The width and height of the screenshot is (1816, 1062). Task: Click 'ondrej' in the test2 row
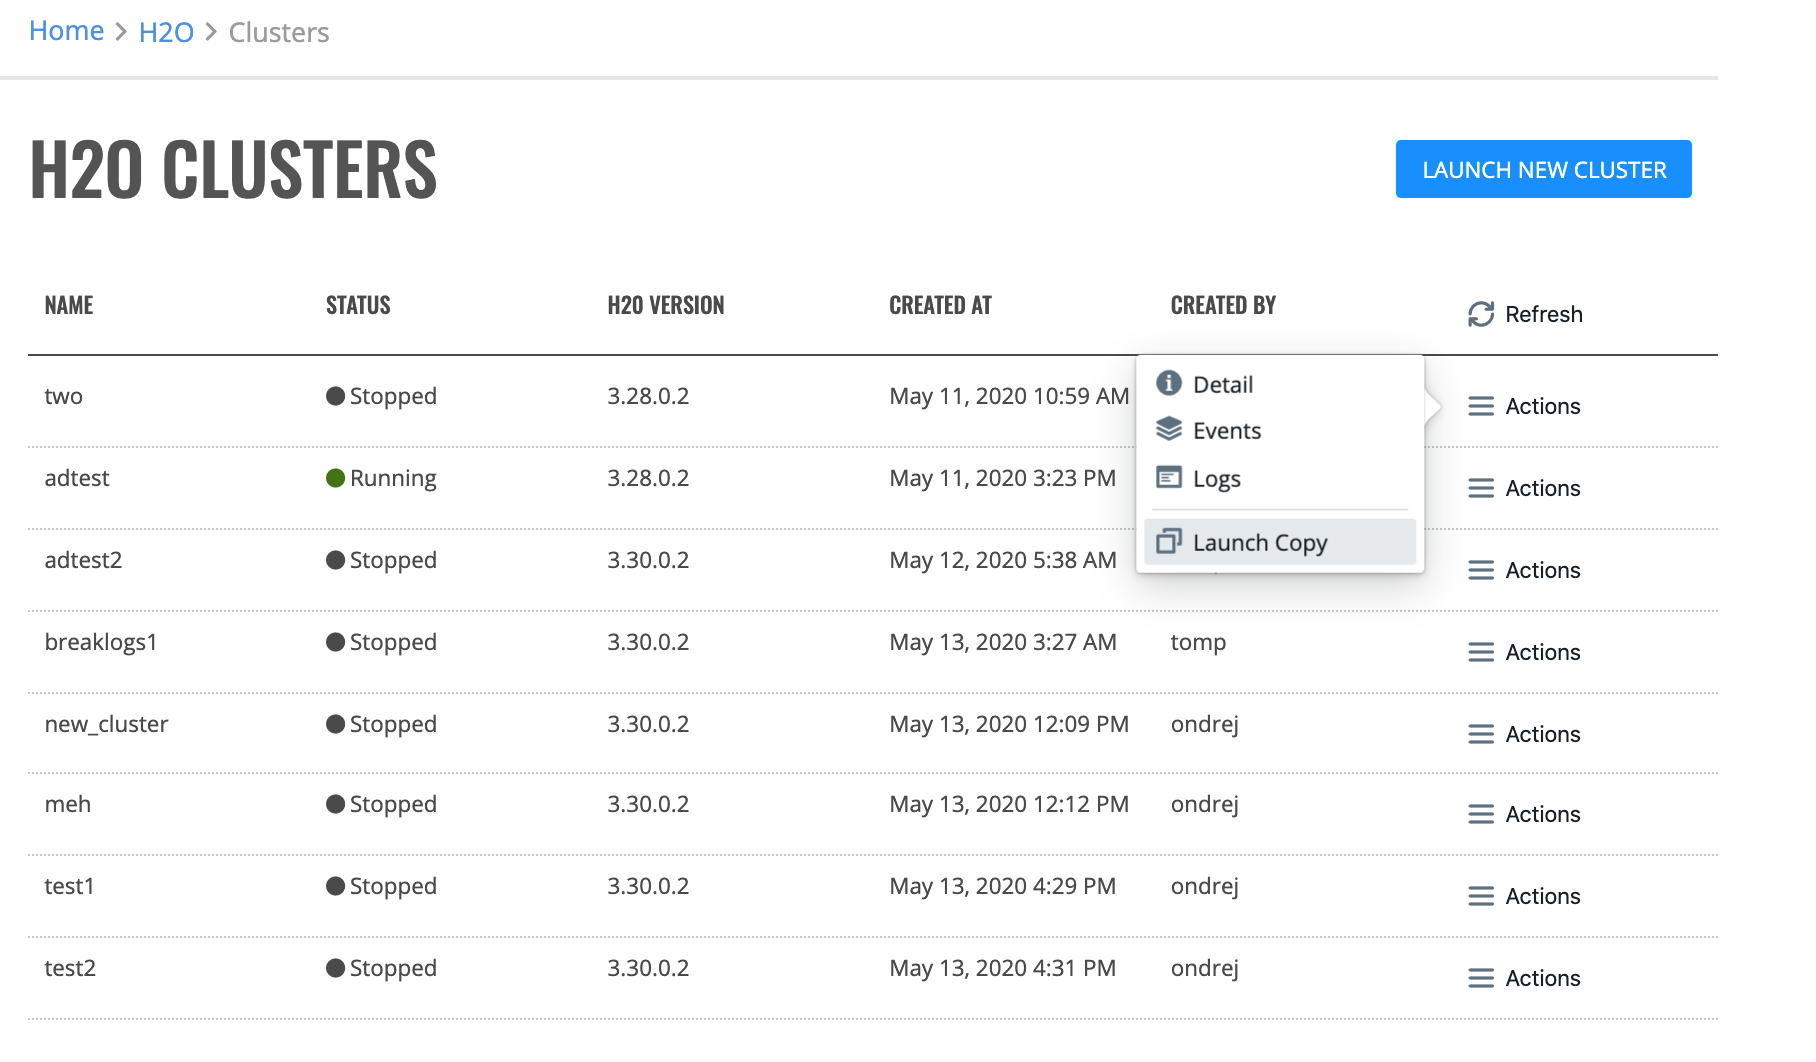[1204, 968]
